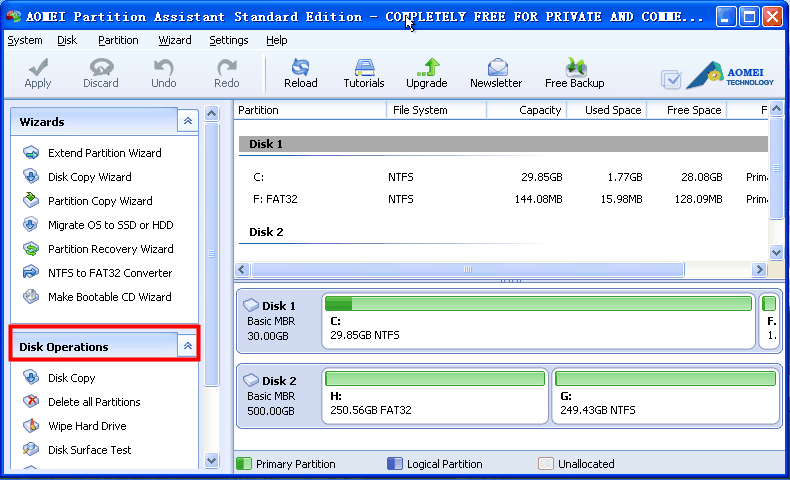
Task: Select the H: 250.56GB FAT32 partition block
Action: point(435,396)
